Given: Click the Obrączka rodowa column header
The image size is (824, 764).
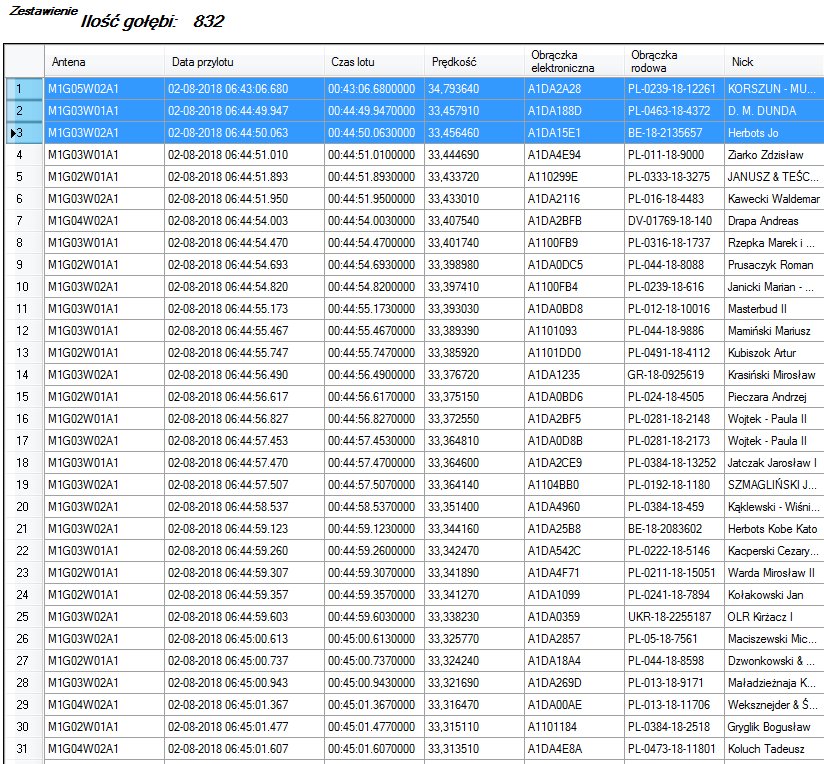Looking at the screenshot, I should point(674,61).
